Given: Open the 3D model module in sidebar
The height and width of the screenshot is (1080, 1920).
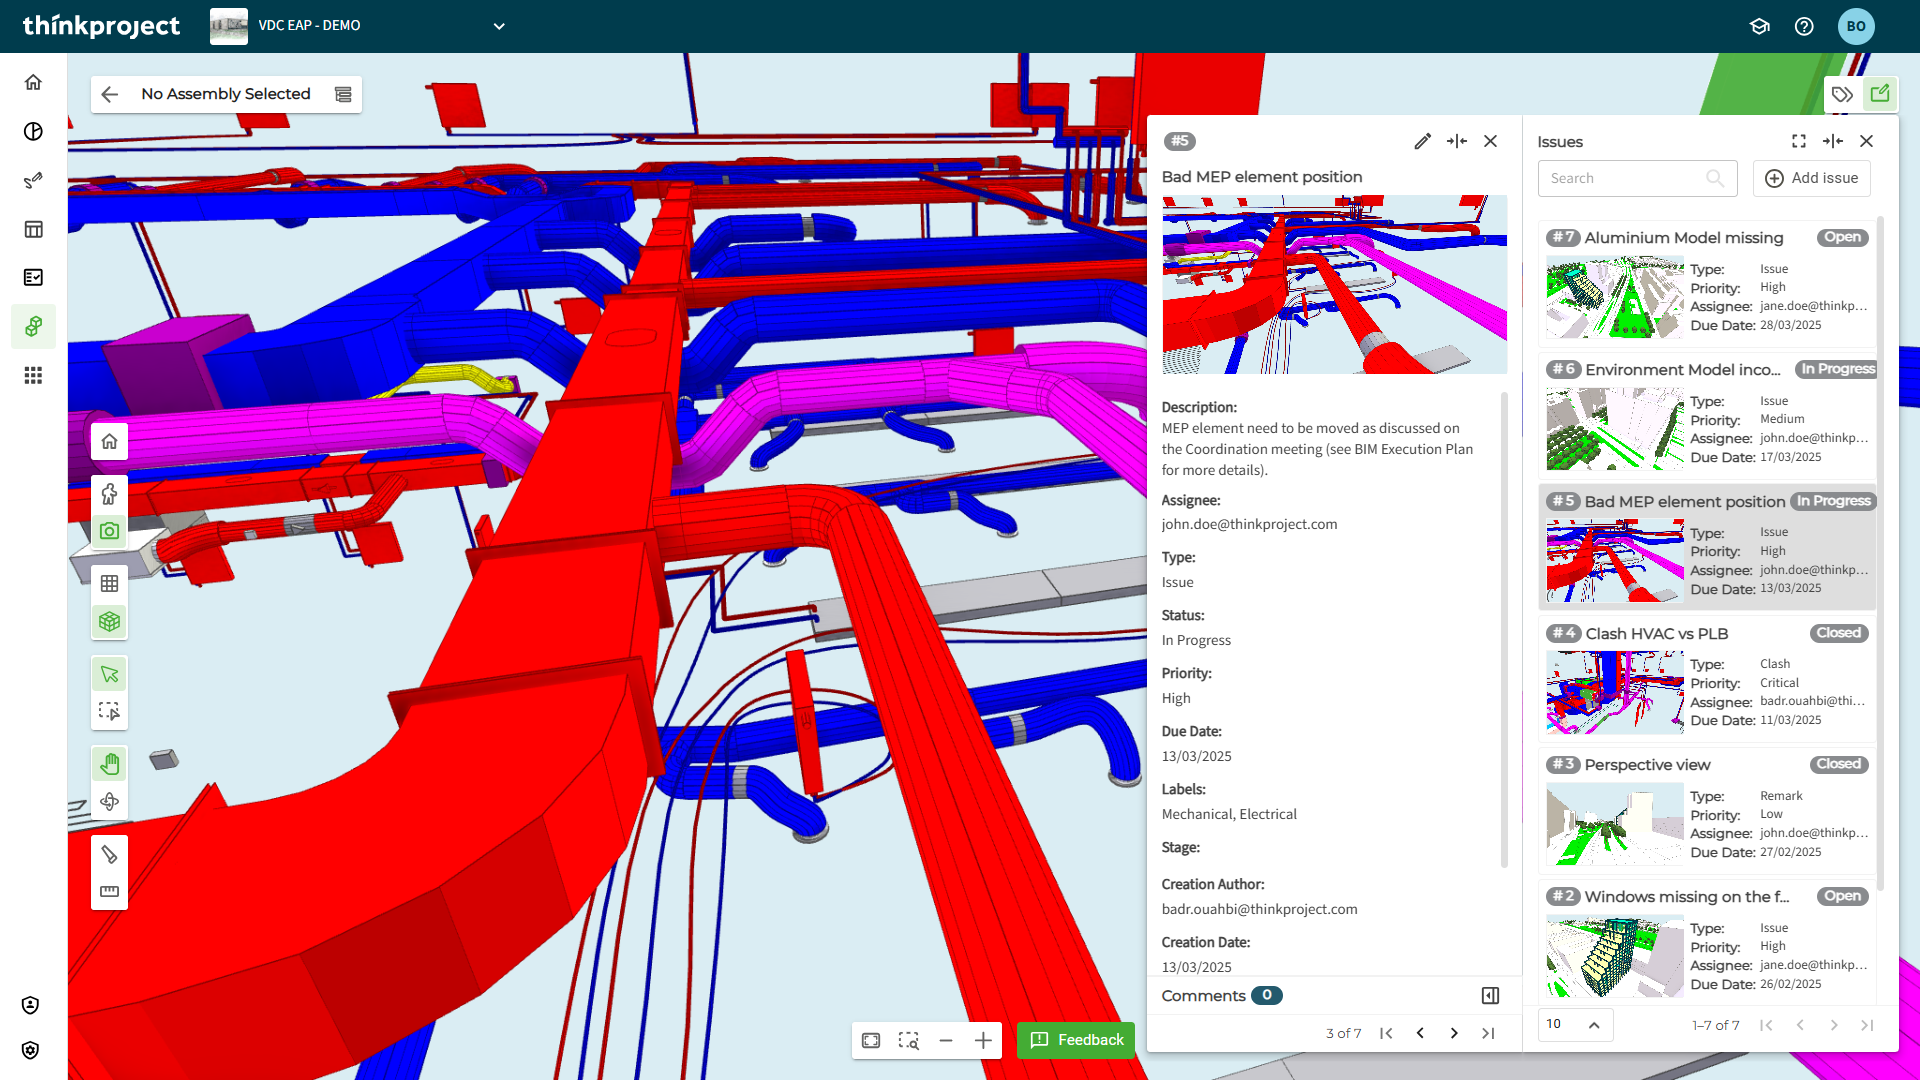Looking at the screenshot, I should coord(33,326).
